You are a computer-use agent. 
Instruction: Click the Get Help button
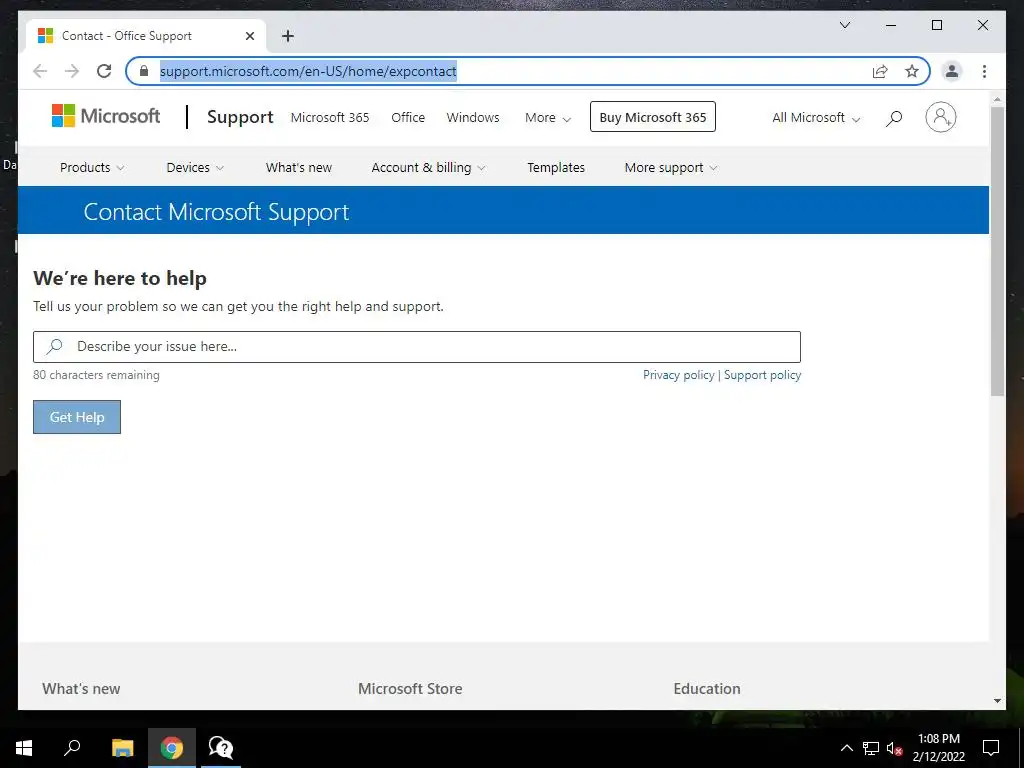[x=77, y=417]
